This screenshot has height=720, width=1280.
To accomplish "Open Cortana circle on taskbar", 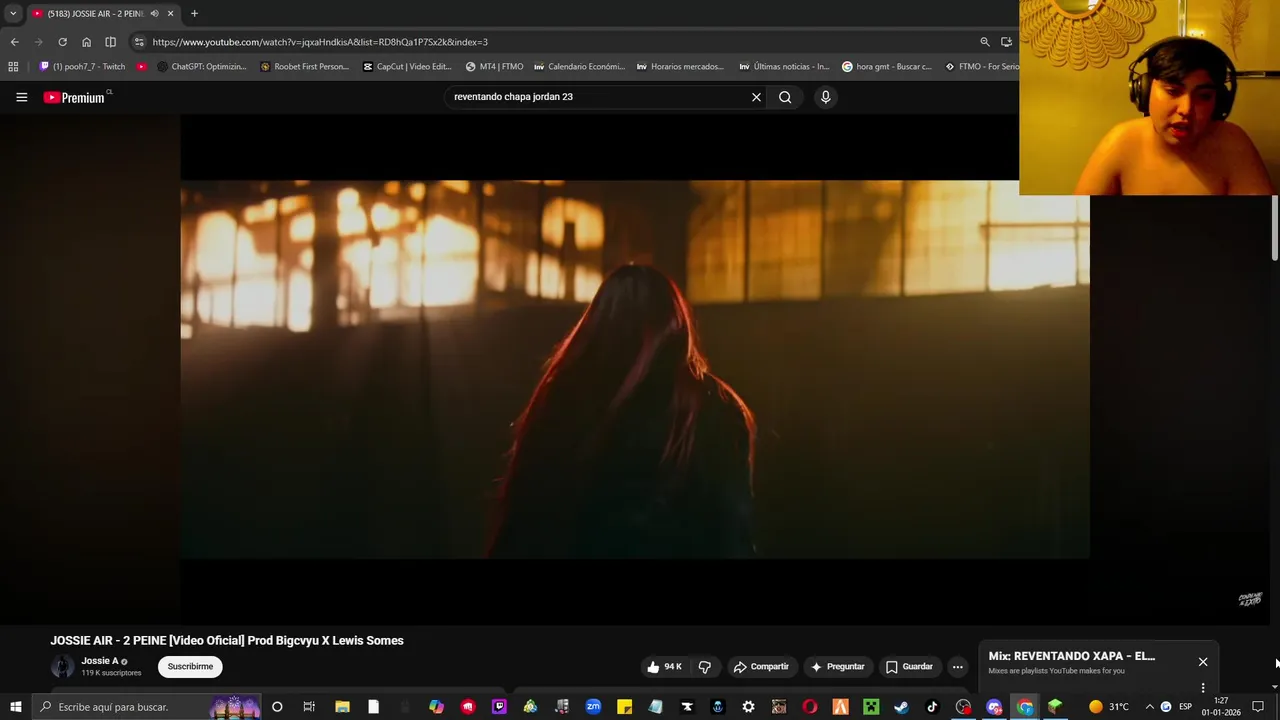I will tap(277, 707).
